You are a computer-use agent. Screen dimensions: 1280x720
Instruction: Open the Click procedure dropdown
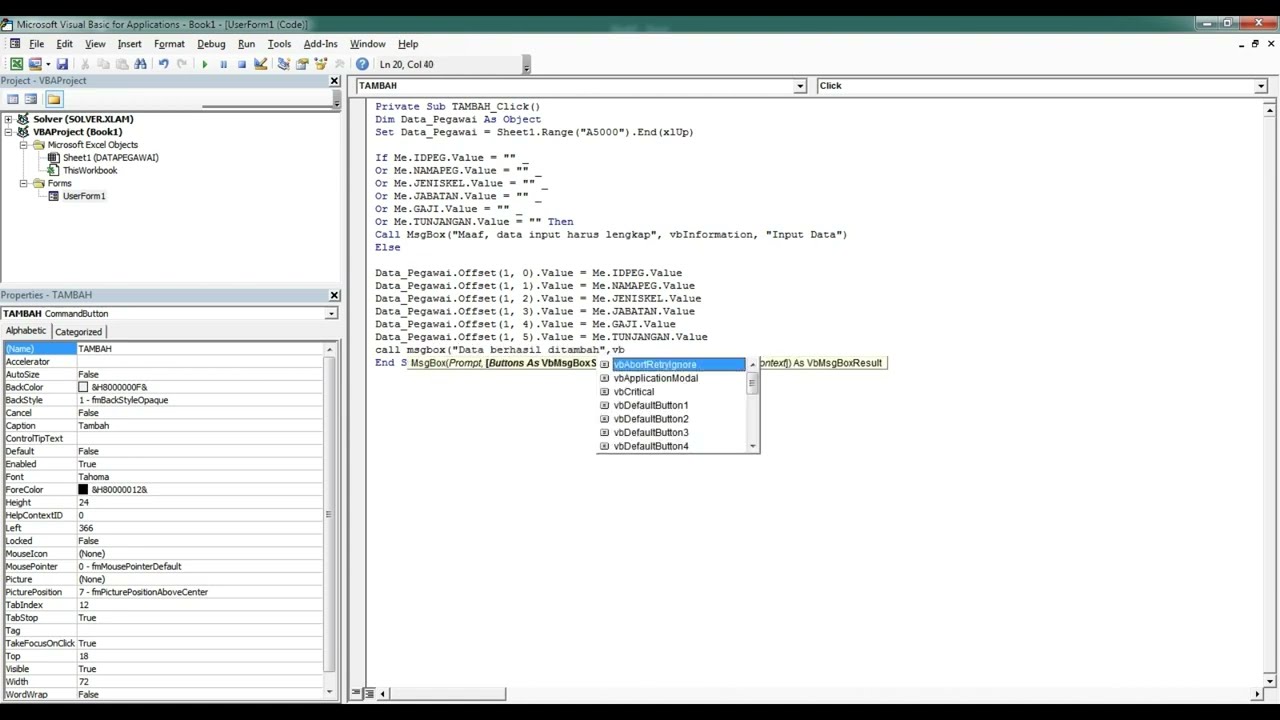pyautogui.click(x=1261, y=86)
